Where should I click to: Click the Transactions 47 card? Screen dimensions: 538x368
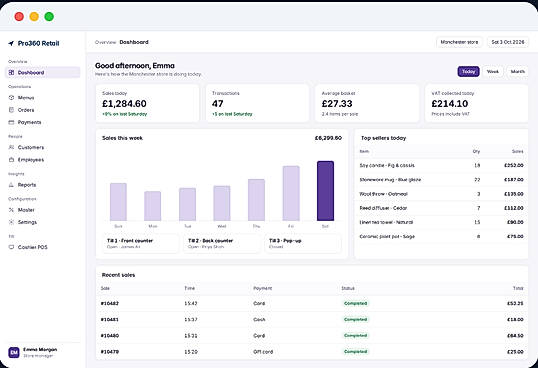tap(257, 103)
